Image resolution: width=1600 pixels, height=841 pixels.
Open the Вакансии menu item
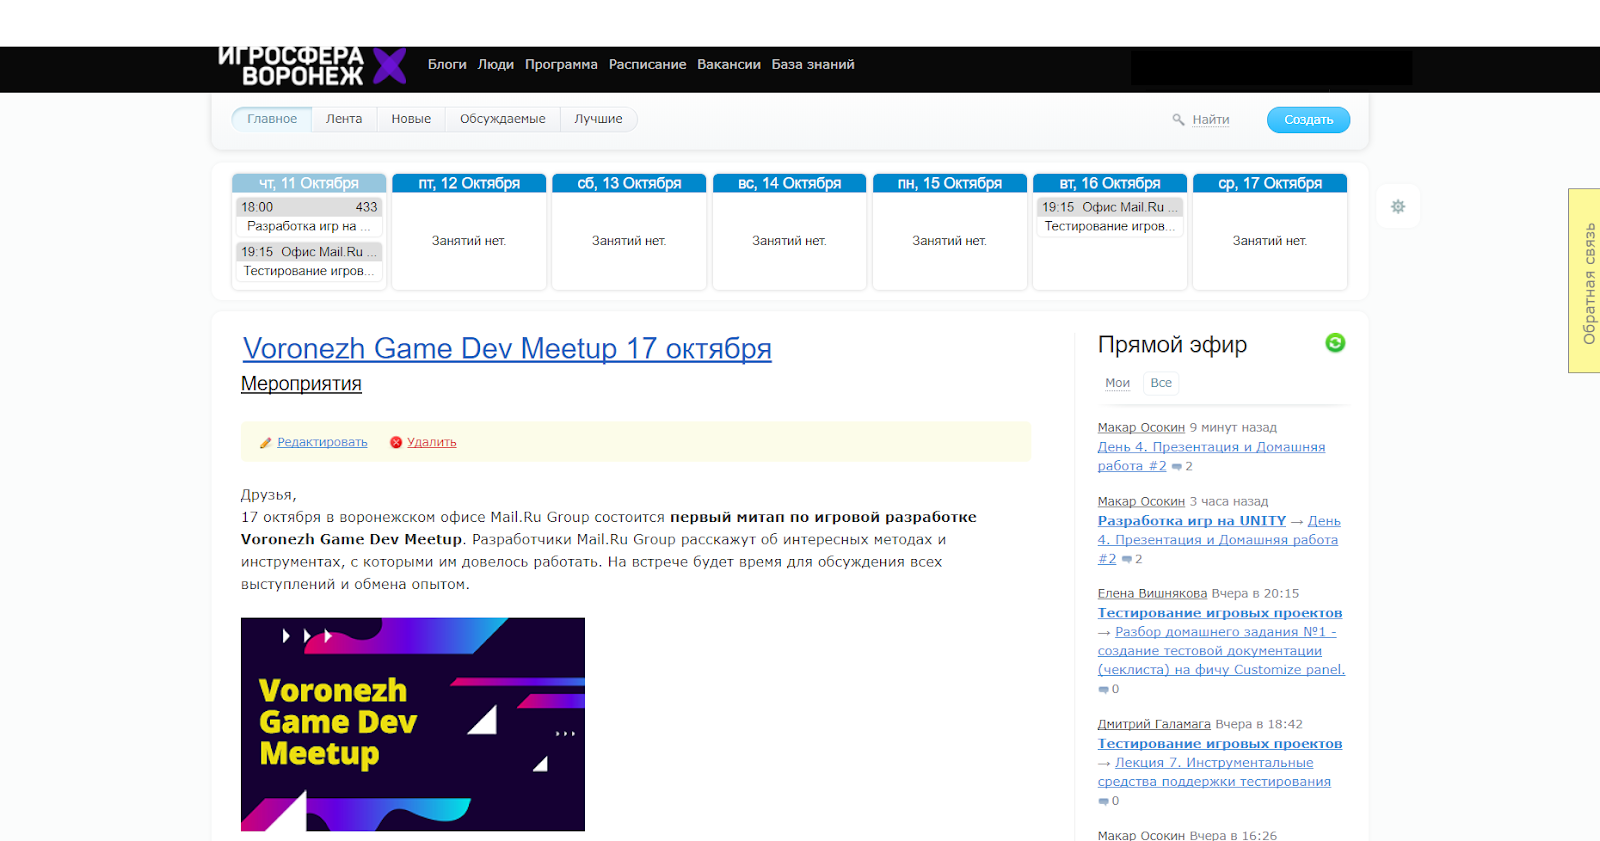tap(729, 64)
